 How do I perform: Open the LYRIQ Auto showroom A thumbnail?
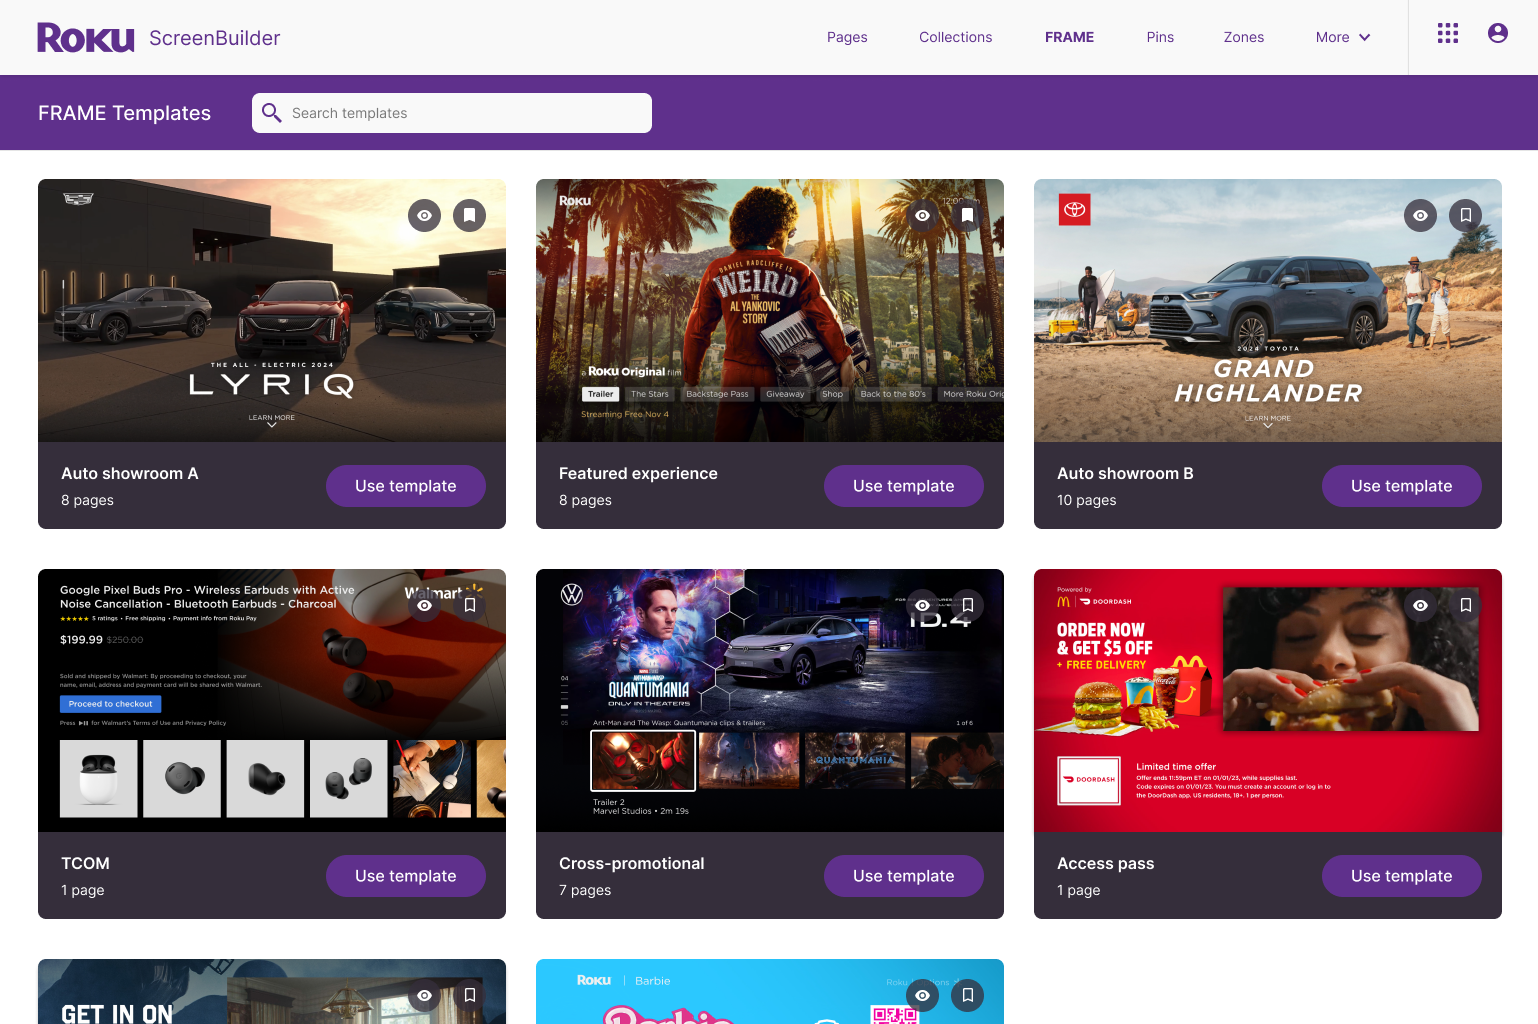[x=272, y=310]
